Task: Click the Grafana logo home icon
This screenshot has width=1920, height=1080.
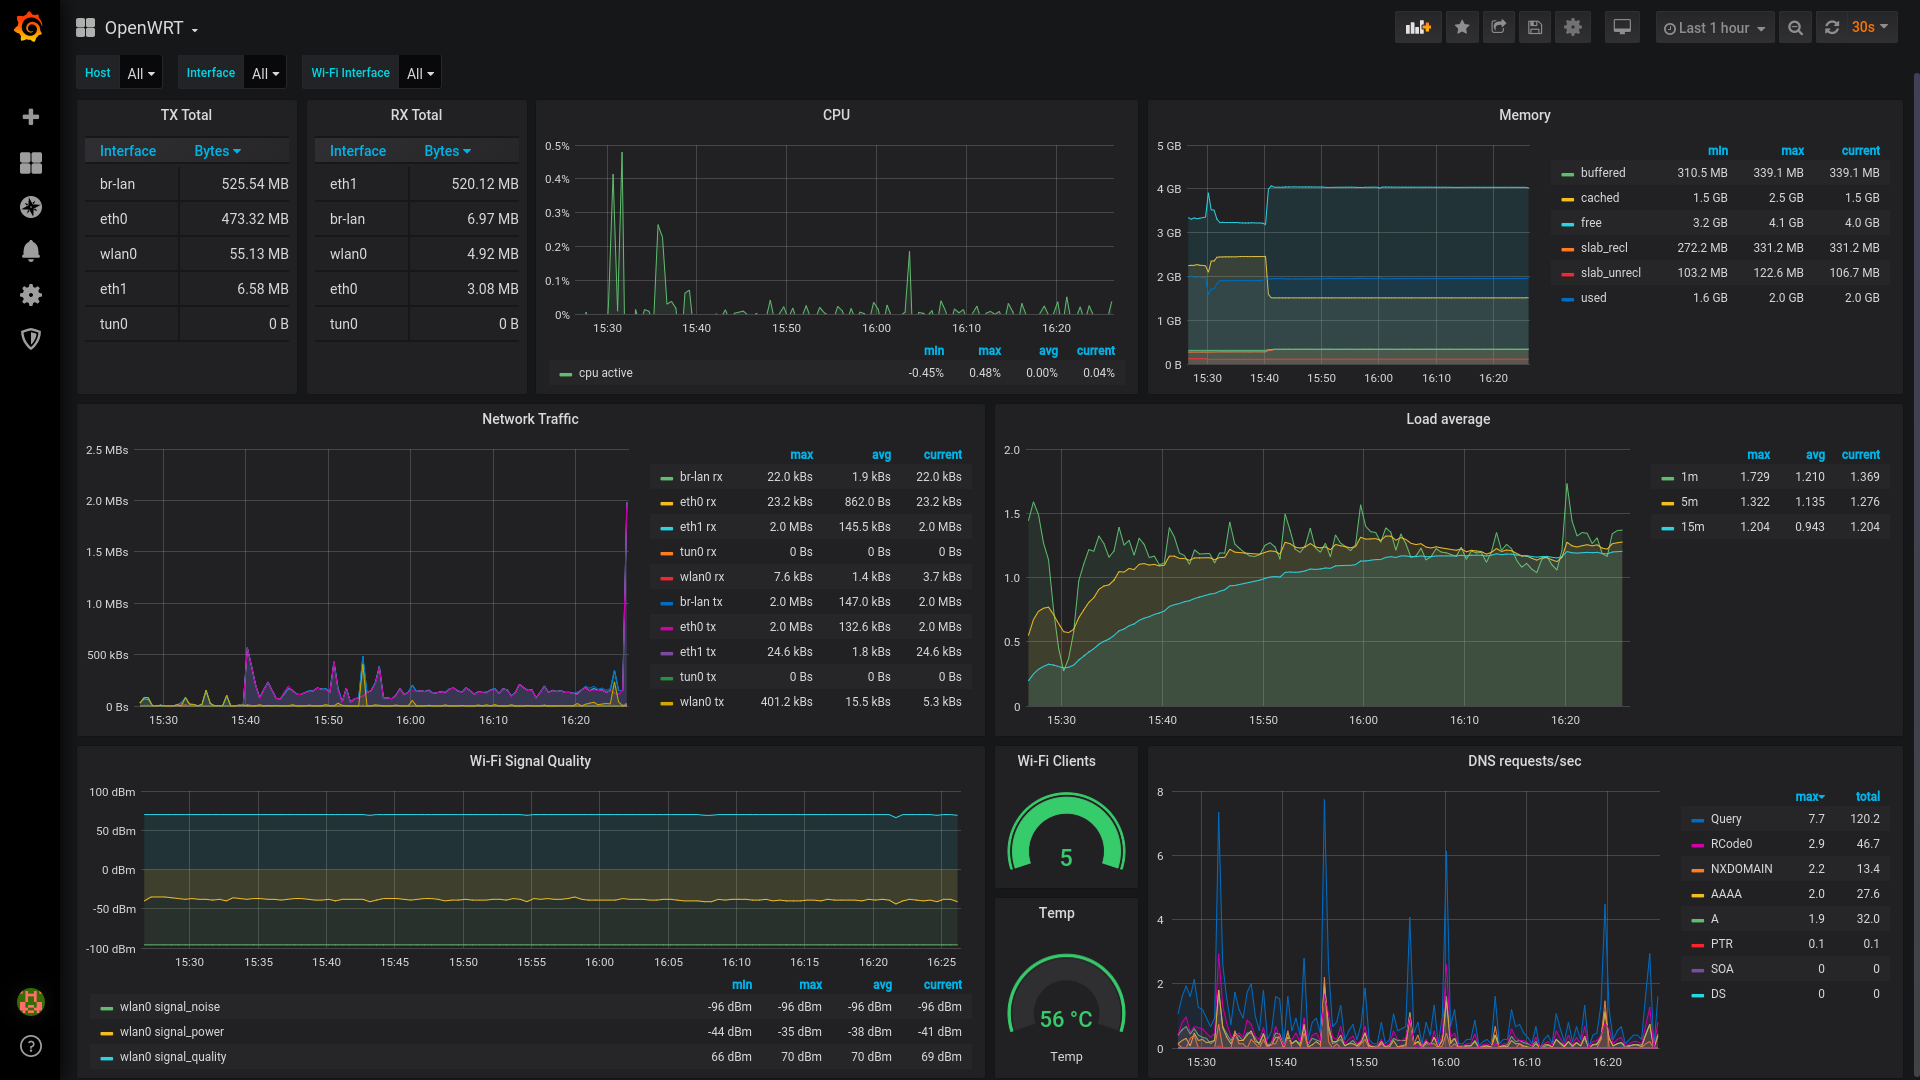Action: (29, 27)
